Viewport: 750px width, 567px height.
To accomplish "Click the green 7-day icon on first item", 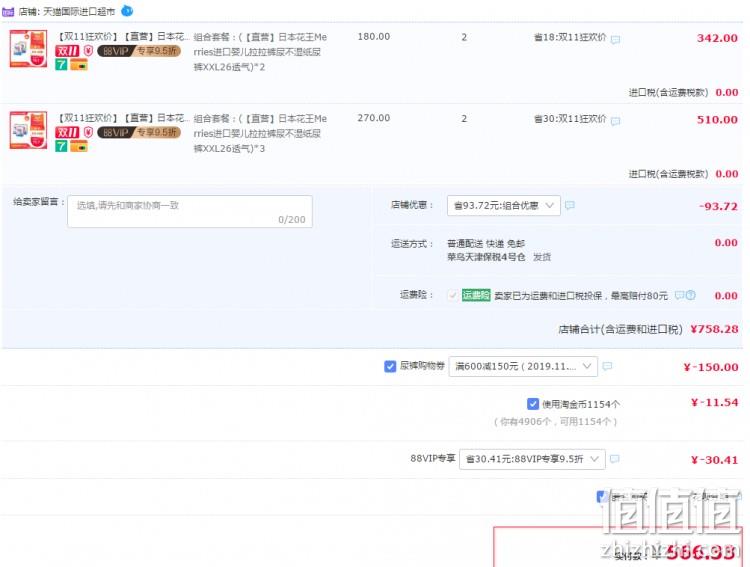I will pos(61,65).
